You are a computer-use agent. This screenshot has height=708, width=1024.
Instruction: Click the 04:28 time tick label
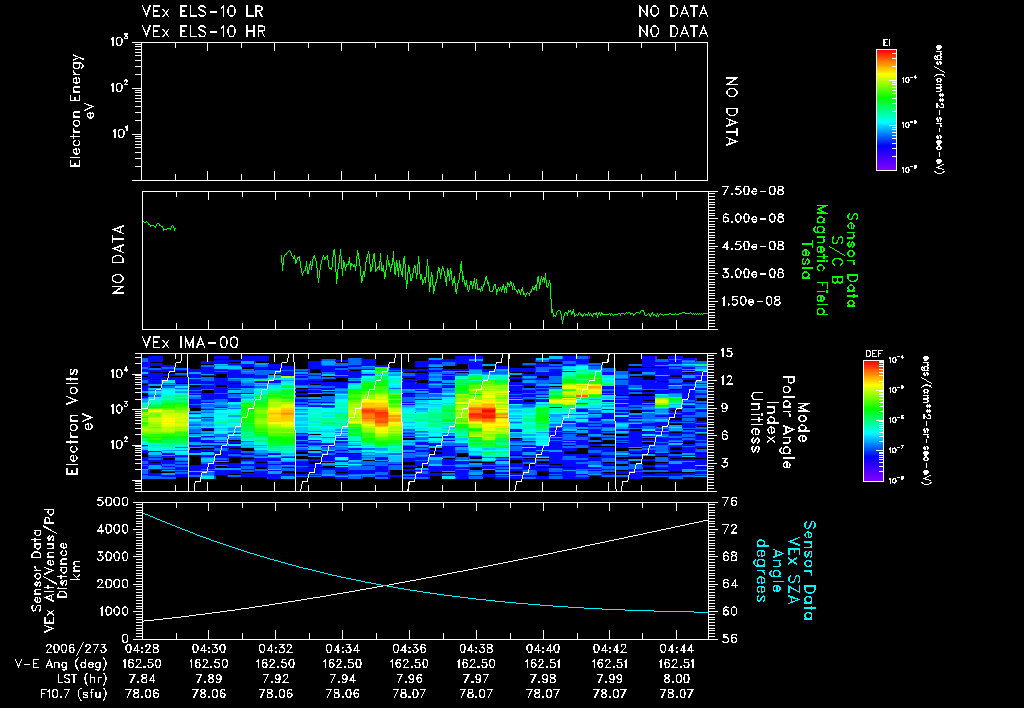click(x=142, y=649)
